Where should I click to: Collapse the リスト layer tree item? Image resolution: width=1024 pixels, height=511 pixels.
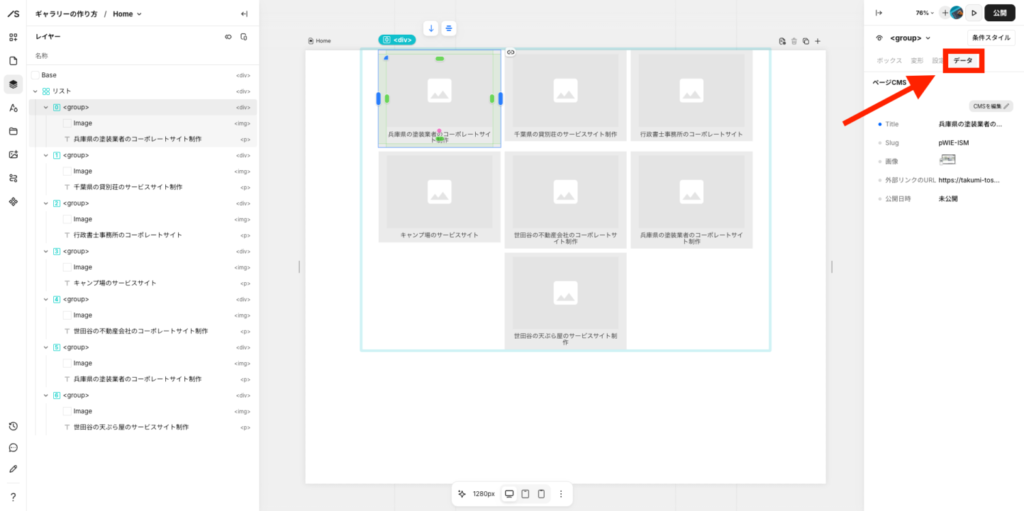coord(35,91)
